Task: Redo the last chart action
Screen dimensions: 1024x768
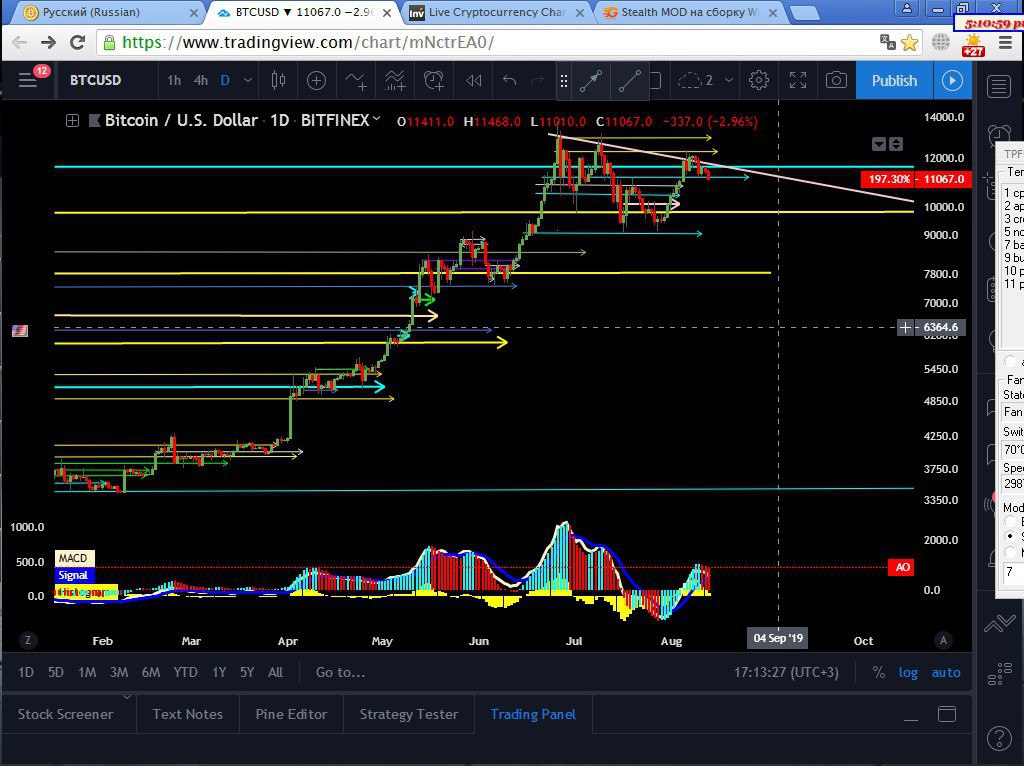Action: (x=537, y=80)
